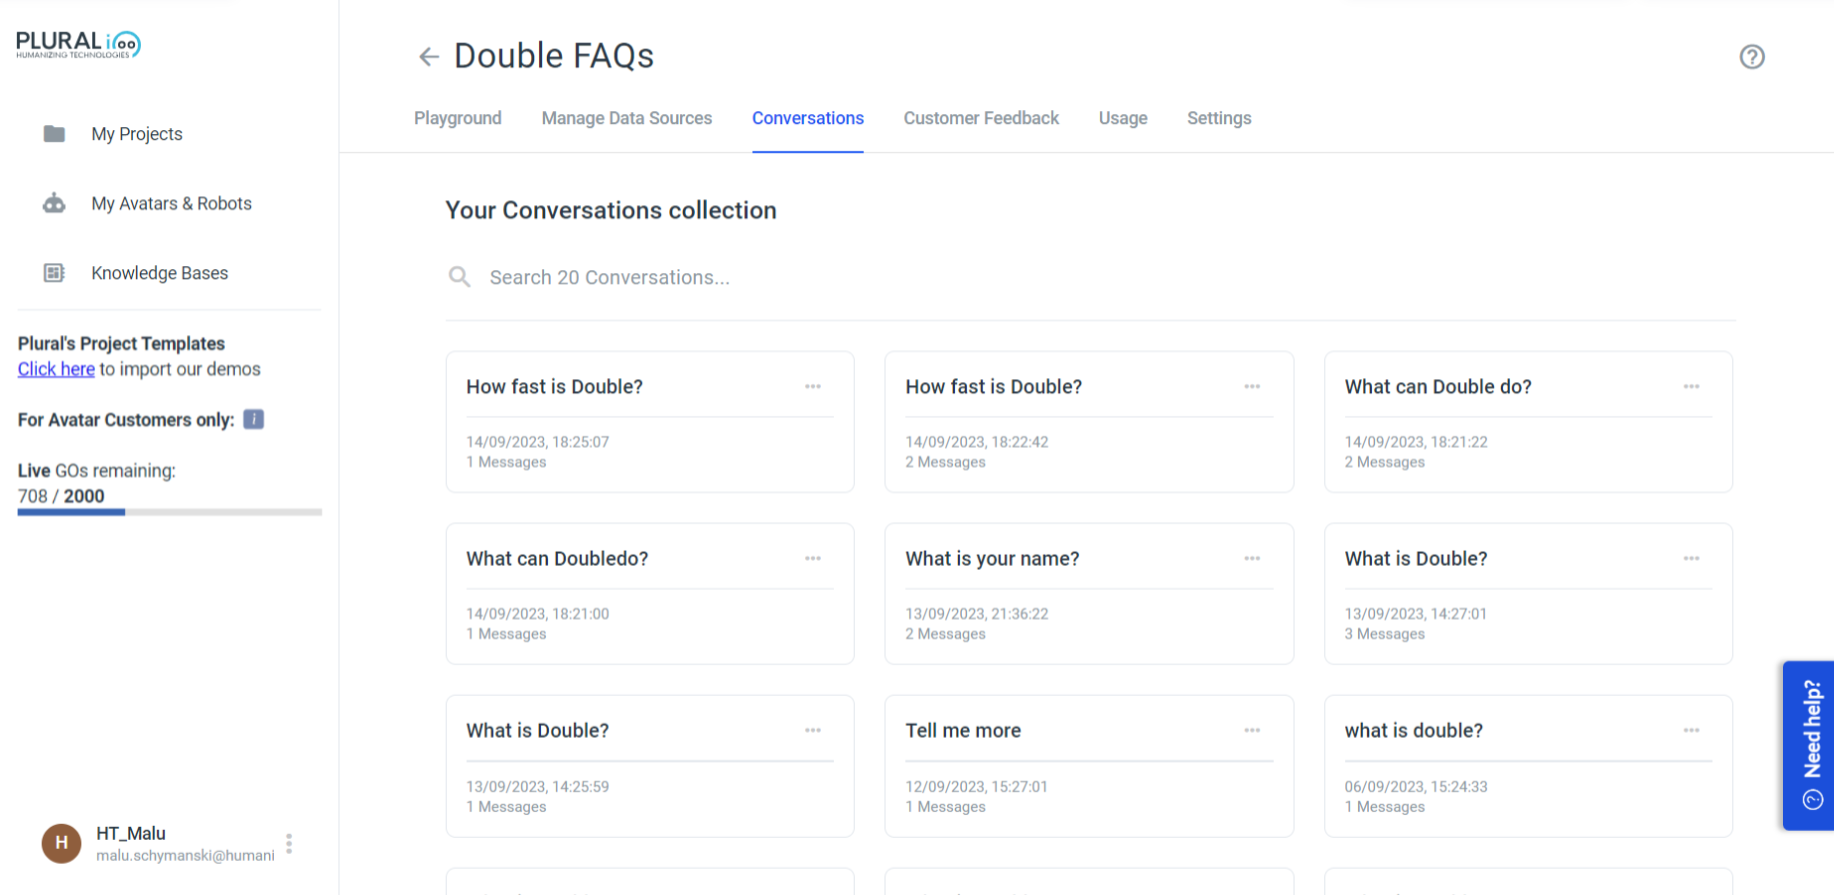Switch to the Customer Feedback tab
Image resolution: width=1834 pixels, height=895 pixels.
point(981,118)
